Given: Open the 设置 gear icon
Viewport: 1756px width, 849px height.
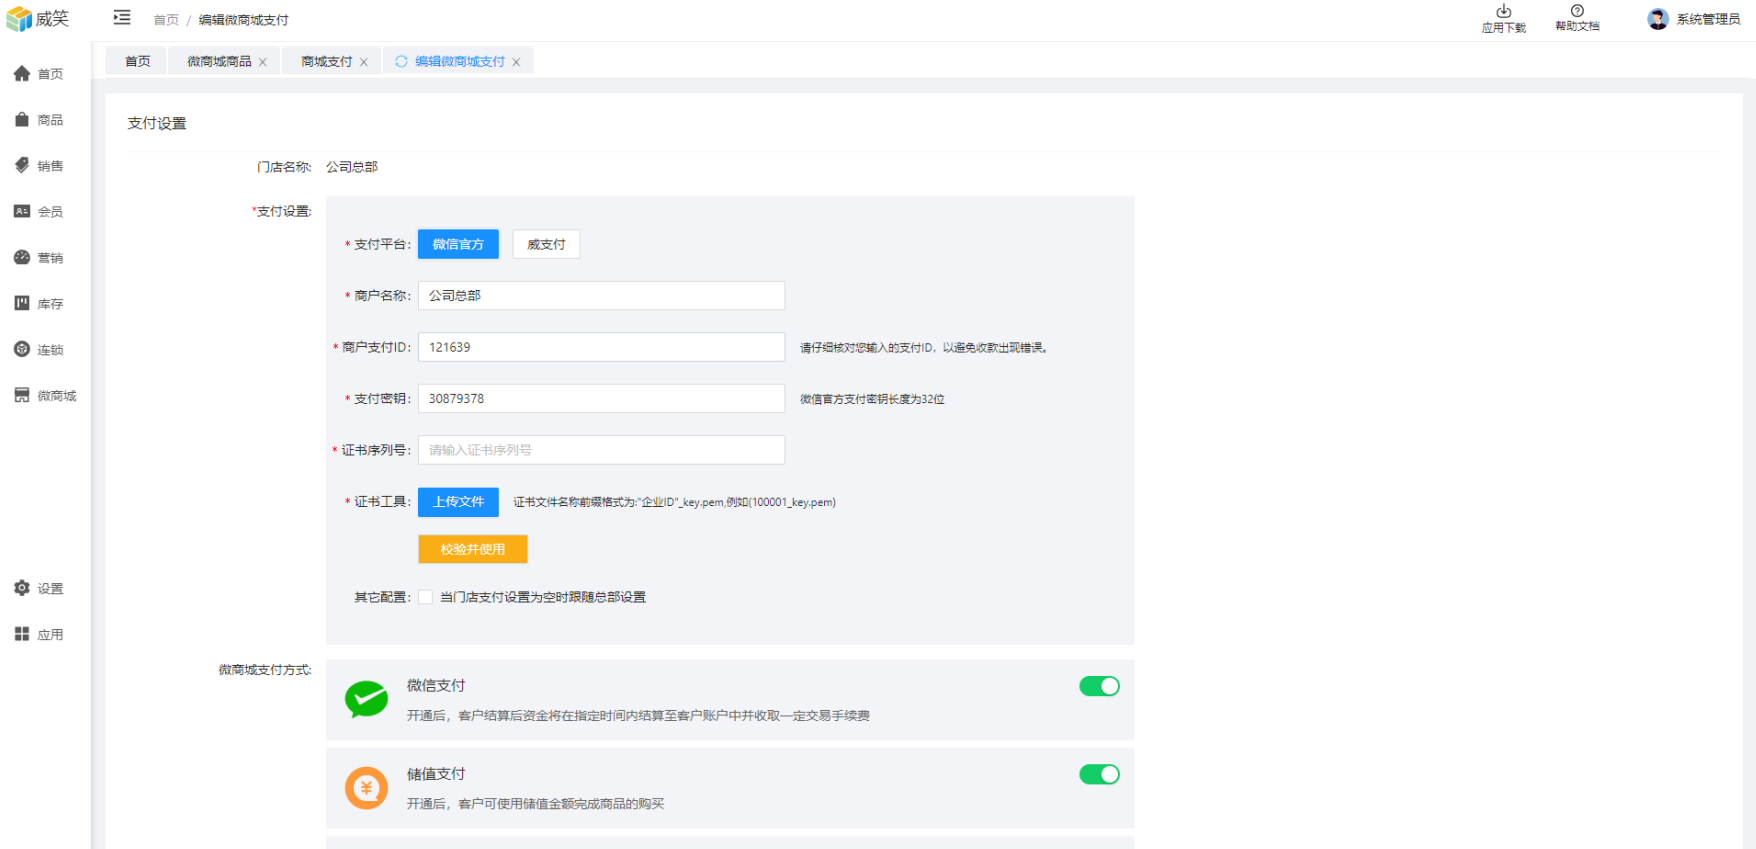Looking at the screenshot, I should pyautogui.click(x=22, y=589).
